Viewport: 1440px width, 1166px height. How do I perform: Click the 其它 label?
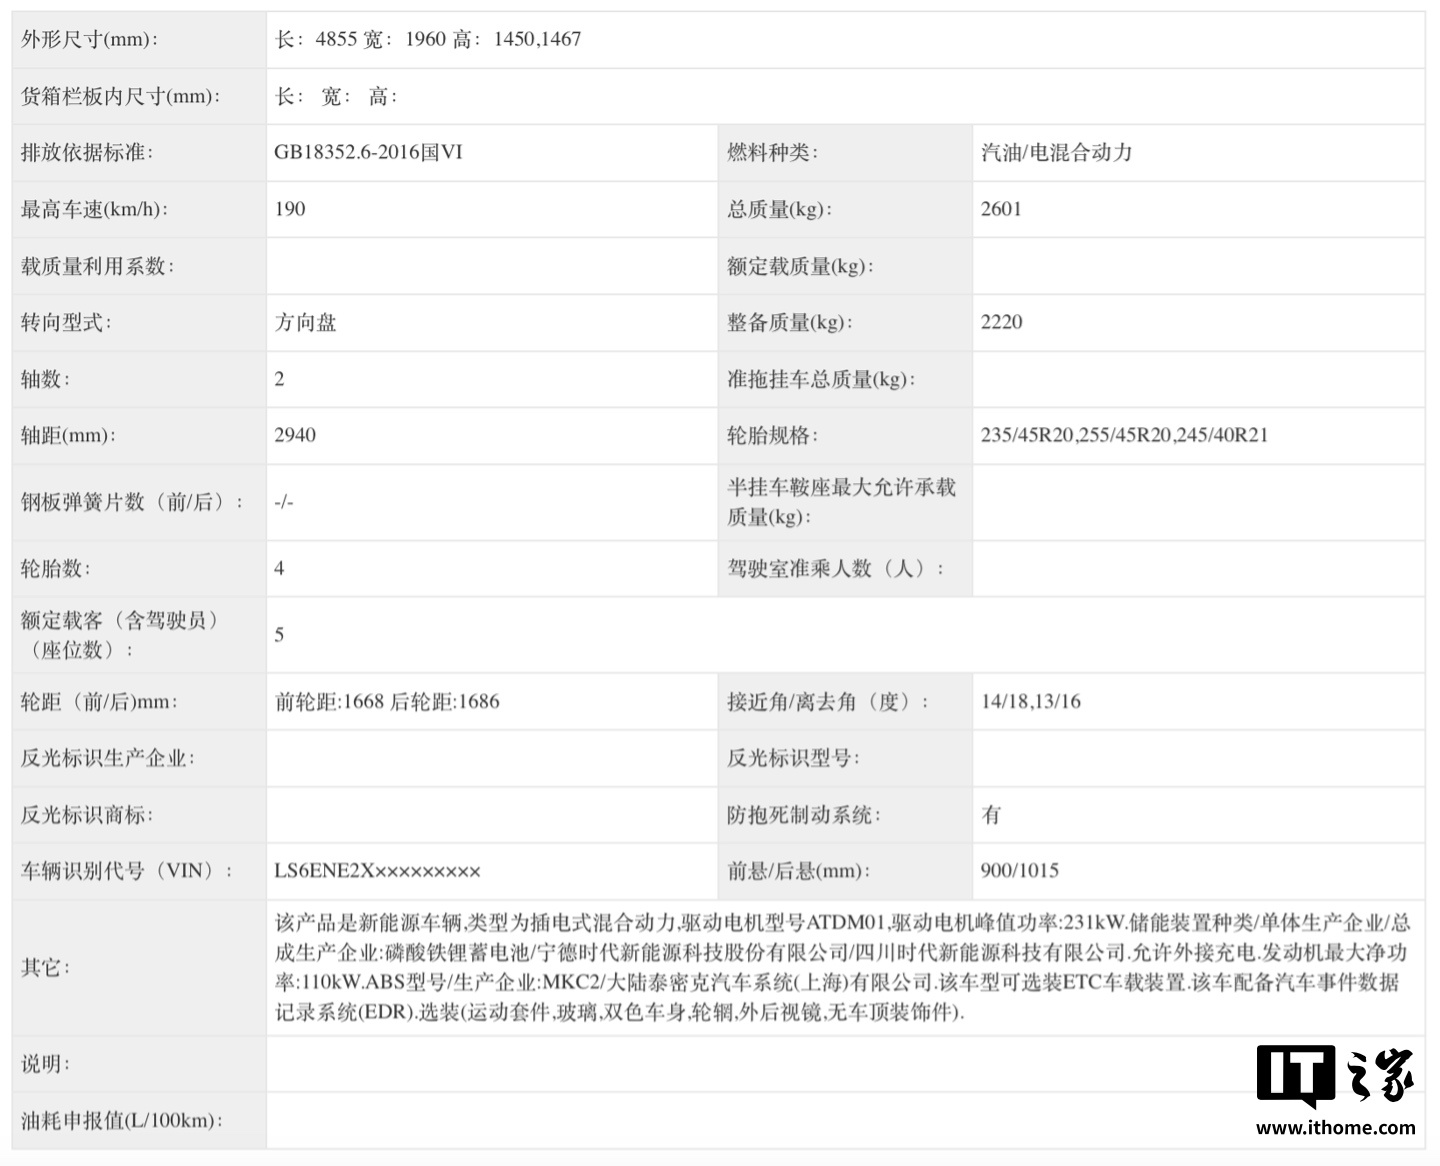46,968
